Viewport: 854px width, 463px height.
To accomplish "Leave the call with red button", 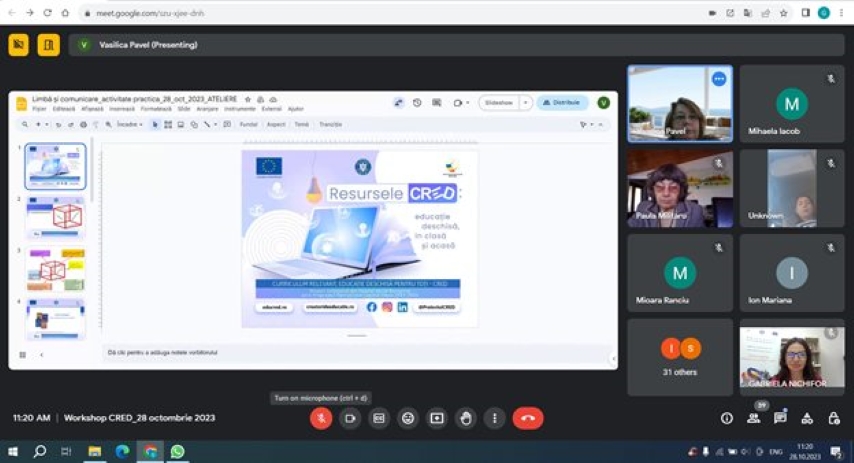I will coord(528,418).
